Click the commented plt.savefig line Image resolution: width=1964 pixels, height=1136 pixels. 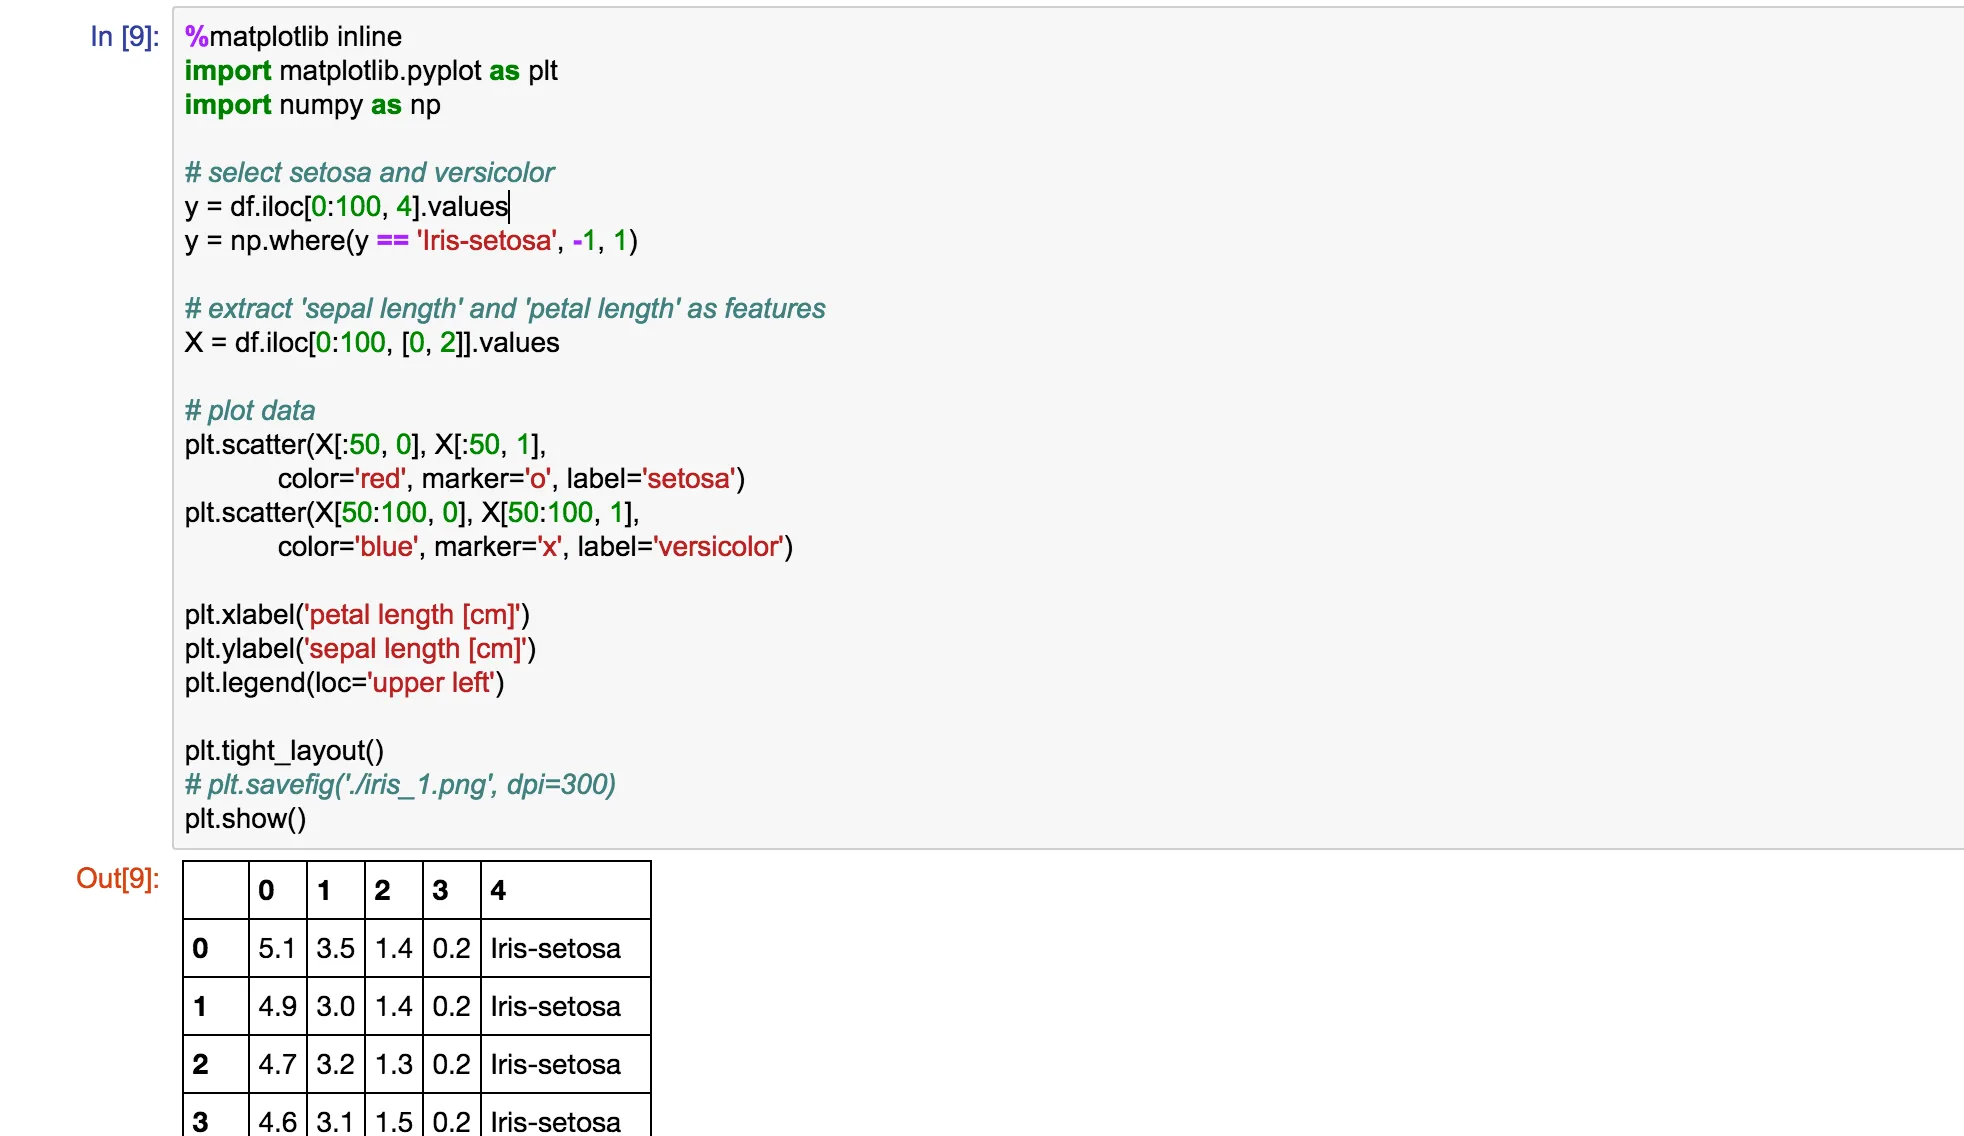pyautogui.click(x=400, y=785)
